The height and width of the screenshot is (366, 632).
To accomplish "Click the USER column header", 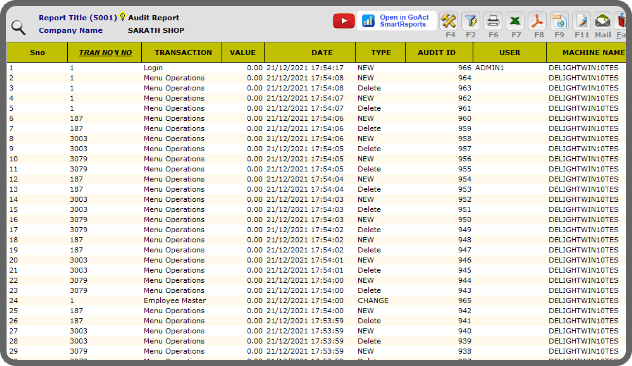I will [510, 52].
